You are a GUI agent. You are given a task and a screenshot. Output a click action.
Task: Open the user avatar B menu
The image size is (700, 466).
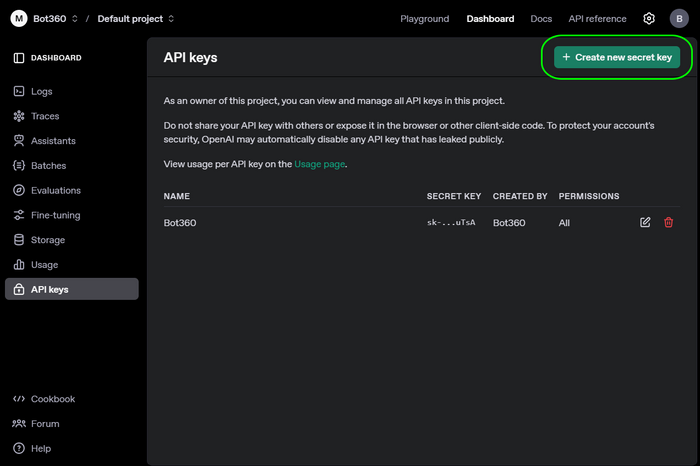pyautogui.click(x=678, y=18)
